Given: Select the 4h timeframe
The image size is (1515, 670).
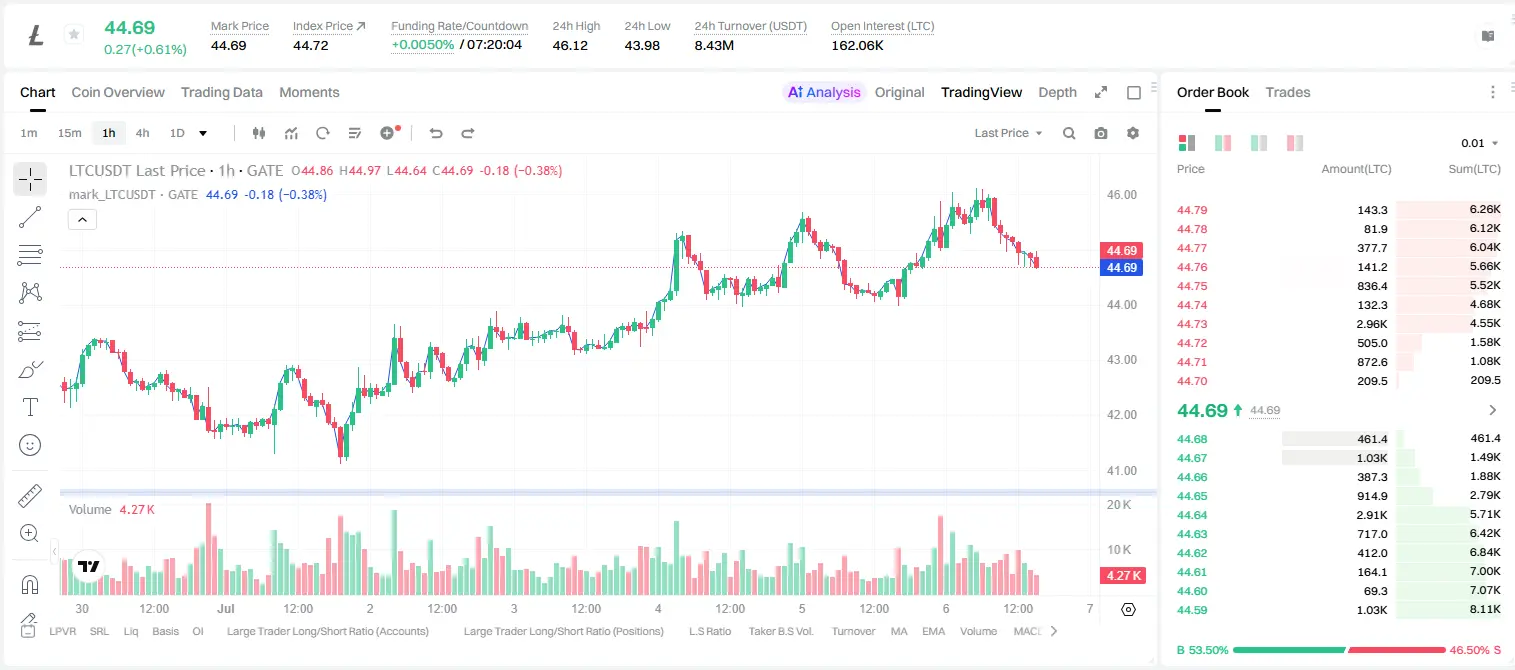Looking at the screenshot, I should (x=143, y=133).
